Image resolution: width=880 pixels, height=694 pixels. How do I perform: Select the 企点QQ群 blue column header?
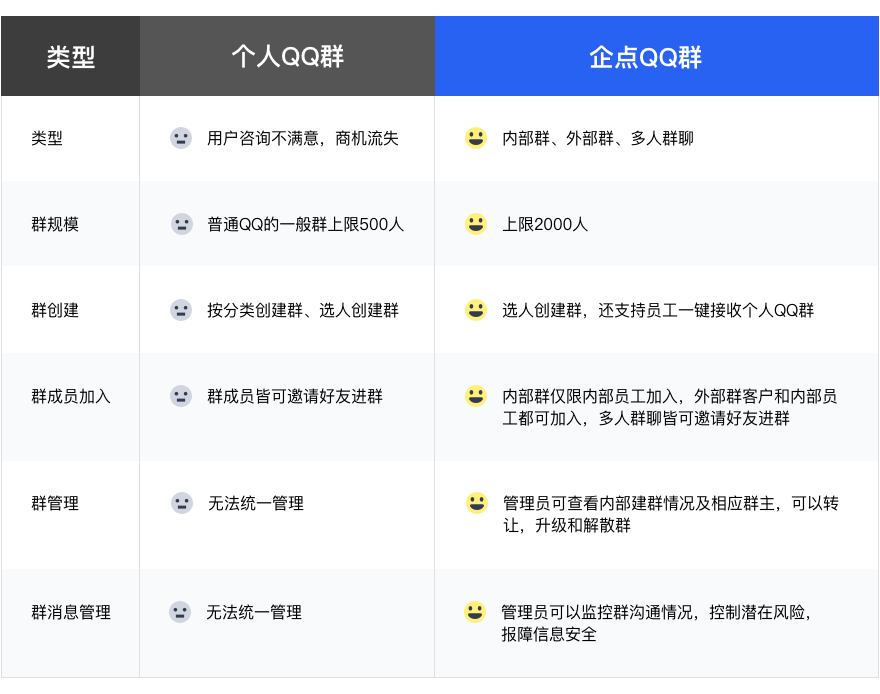657,56
